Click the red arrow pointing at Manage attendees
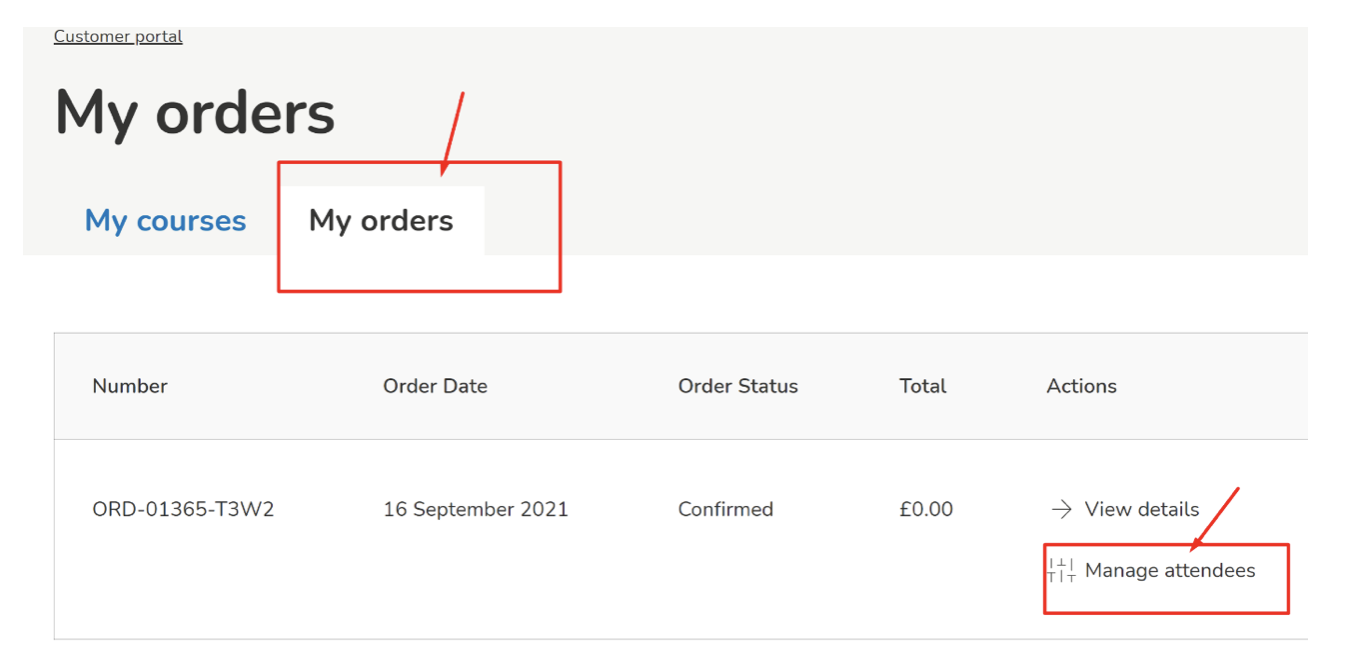 click(1215, 520)
